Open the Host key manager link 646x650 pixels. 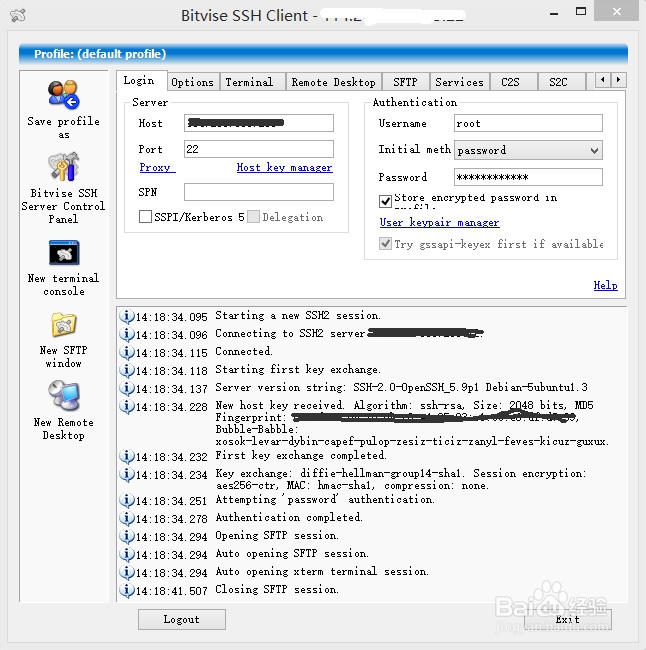pyautogui.click(x=284, y=167)
